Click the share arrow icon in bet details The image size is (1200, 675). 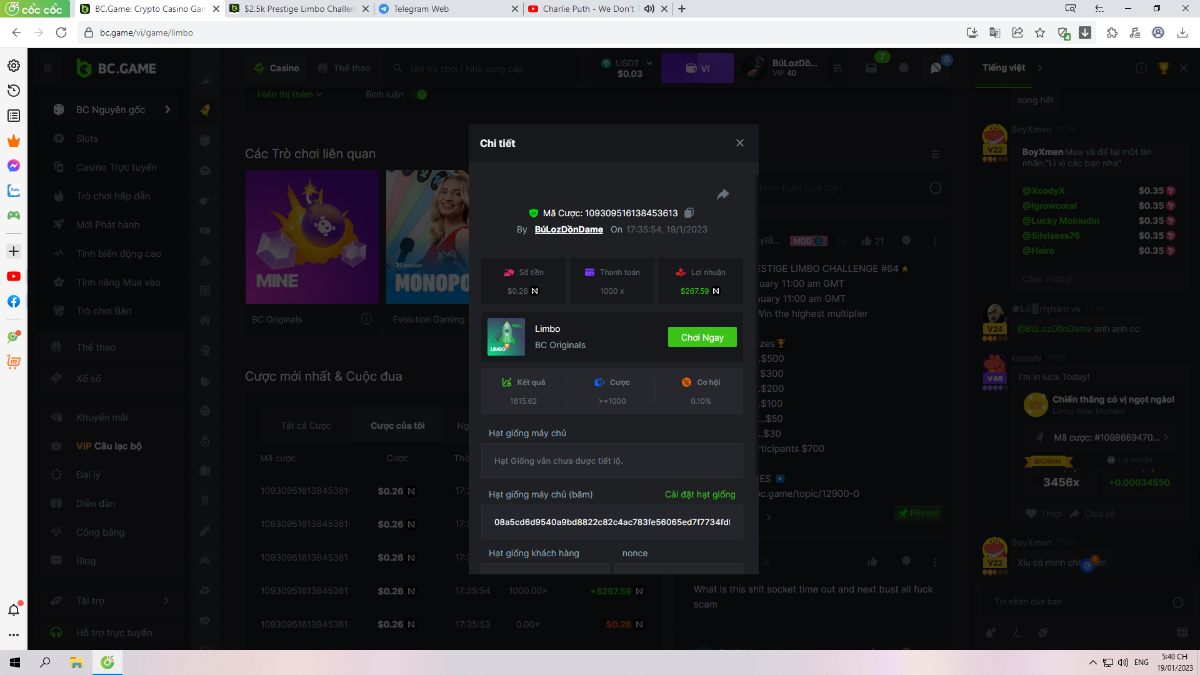[x=723, y=194]
